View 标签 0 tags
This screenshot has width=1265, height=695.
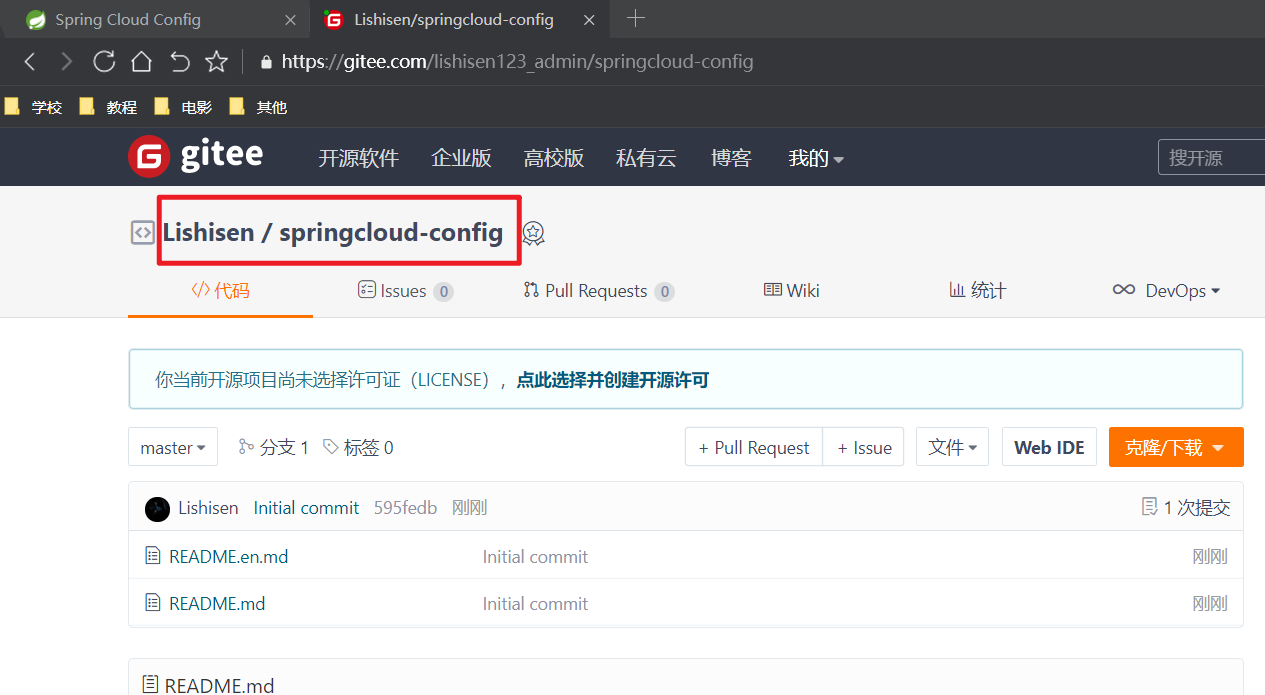[x=358, y=447]
